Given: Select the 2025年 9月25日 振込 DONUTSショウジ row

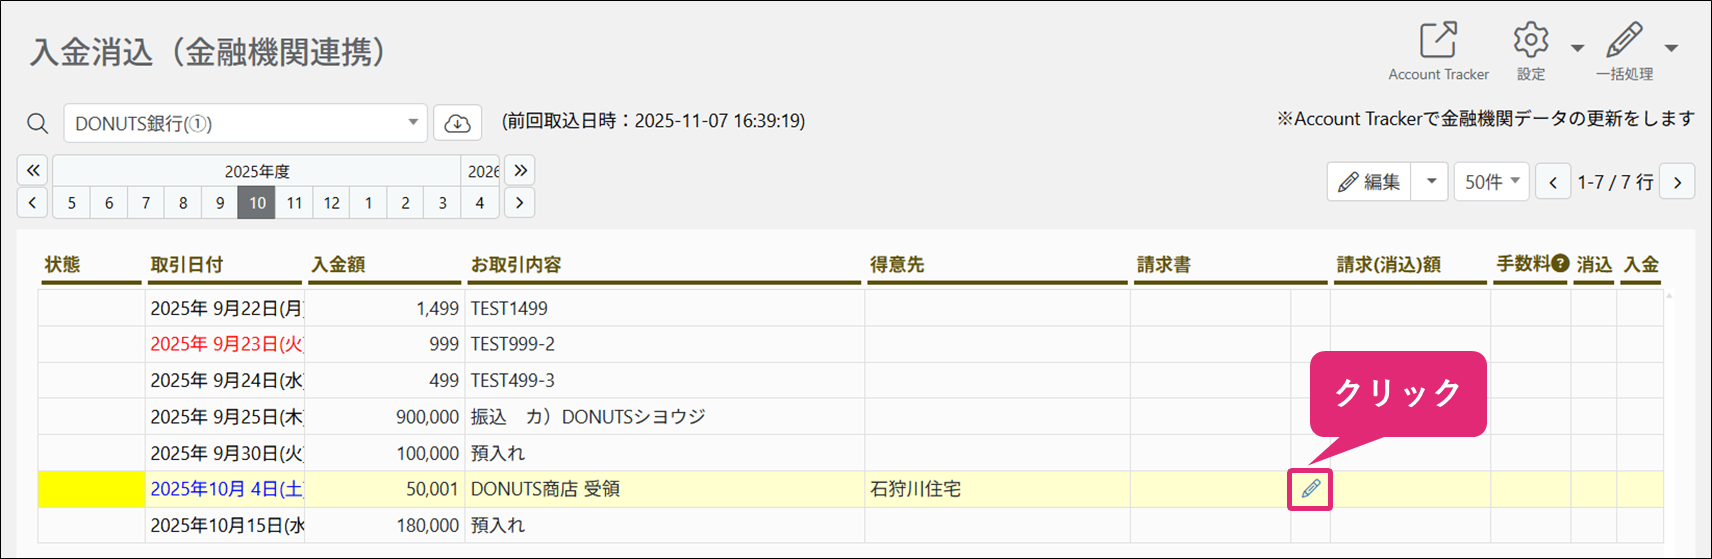Looking at the screenshot, I should (851, 417).
